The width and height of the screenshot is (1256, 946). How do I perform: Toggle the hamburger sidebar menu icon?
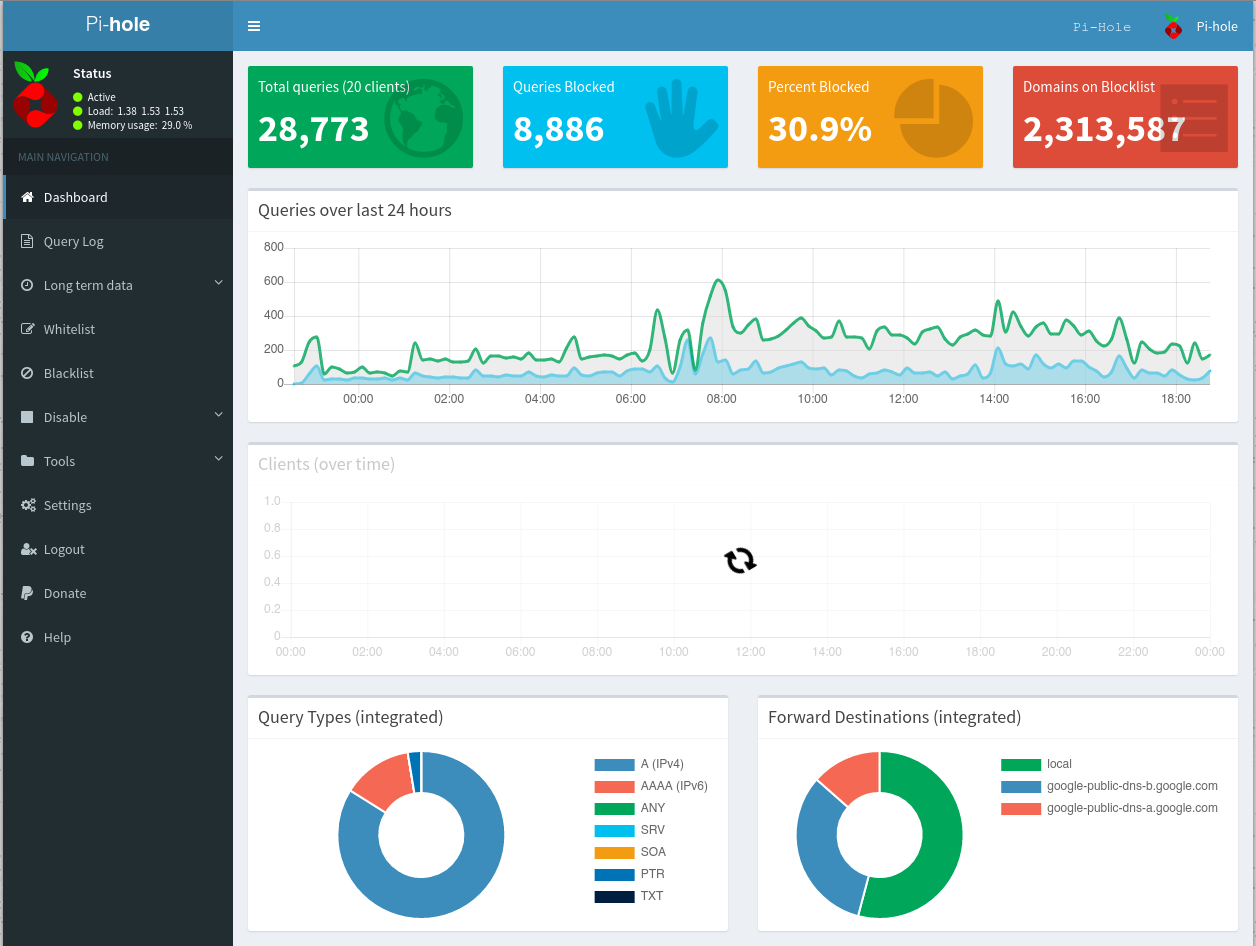tap(254, 26)
